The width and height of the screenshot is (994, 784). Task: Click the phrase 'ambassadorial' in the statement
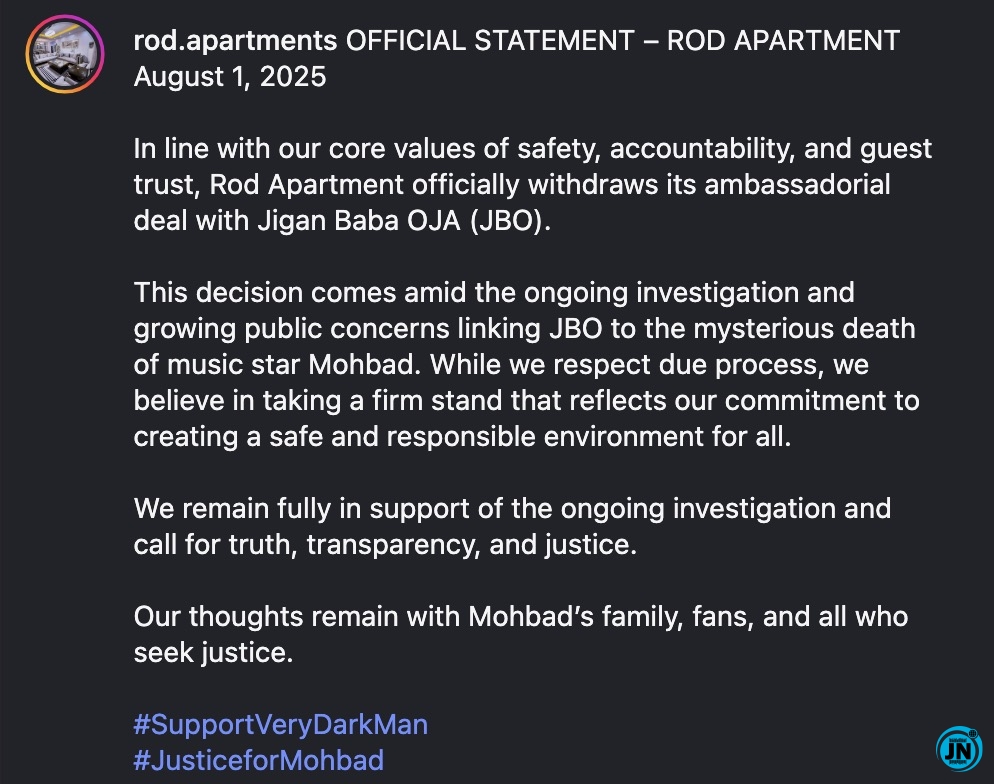tap(797, 184)
